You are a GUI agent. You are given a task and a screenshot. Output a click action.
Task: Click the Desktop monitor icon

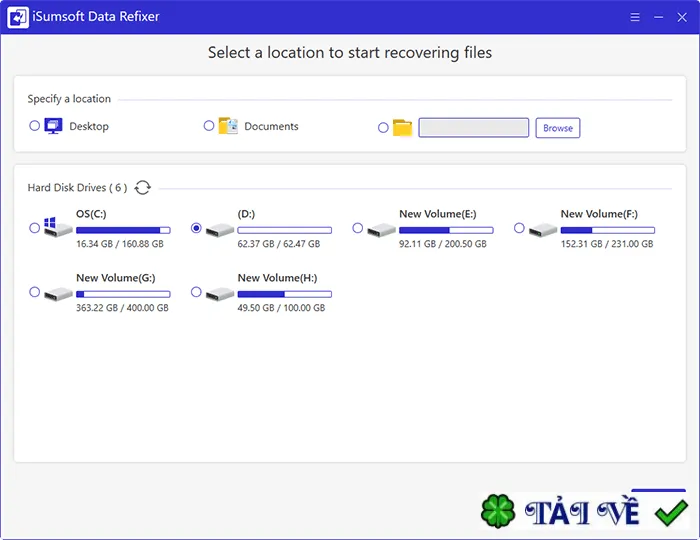tap(54, 126)
